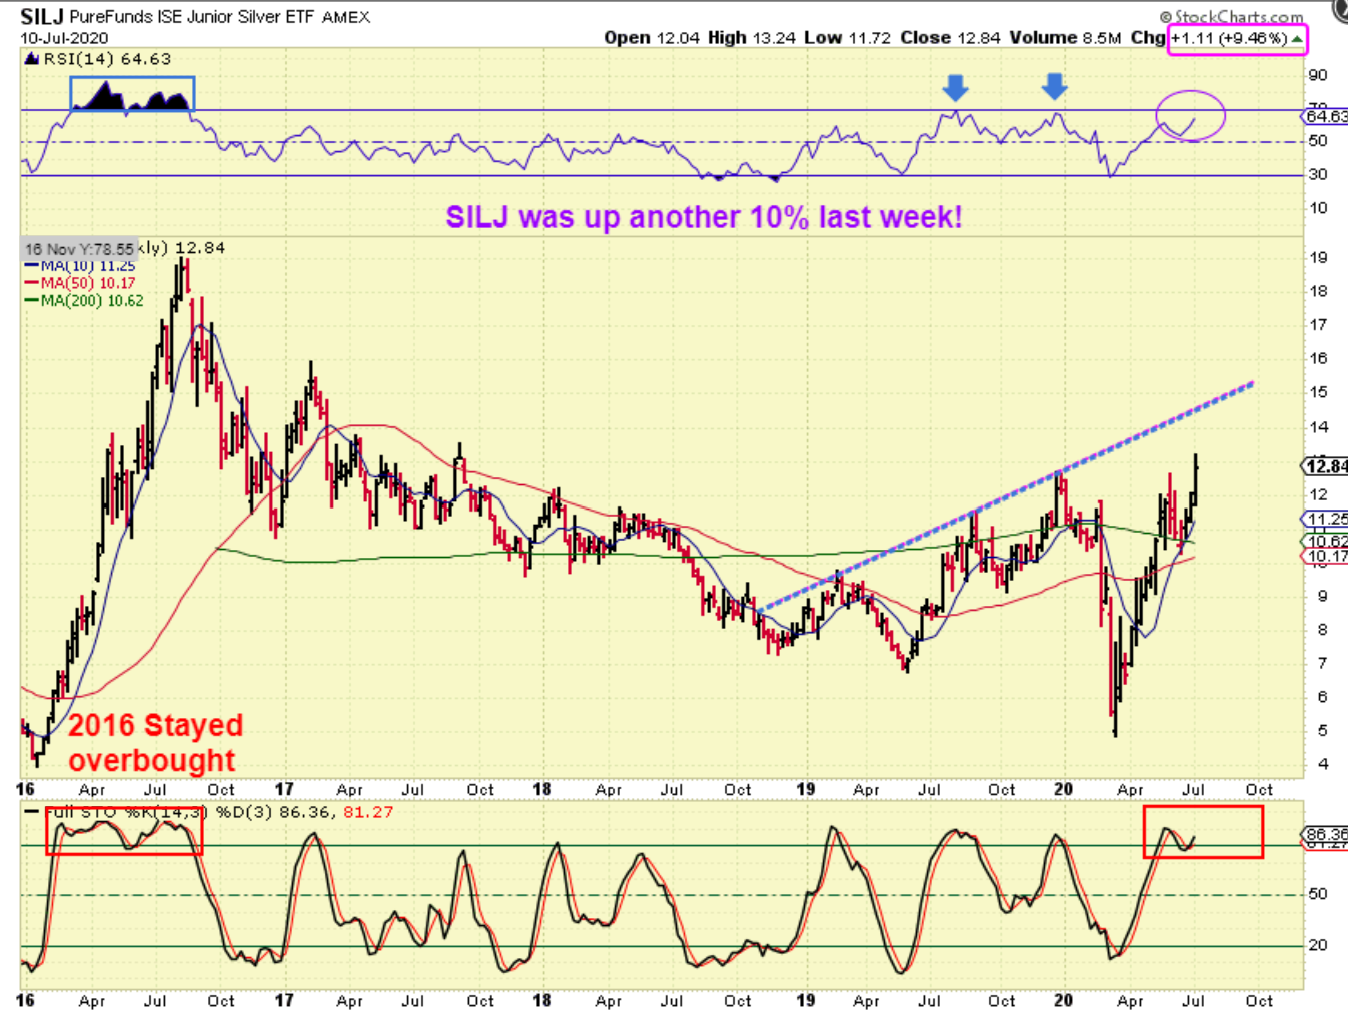Select the SILJ ticker symbol in the header
The height and width of the screenshot is (1012, 1348).
(x=41, y=17)
